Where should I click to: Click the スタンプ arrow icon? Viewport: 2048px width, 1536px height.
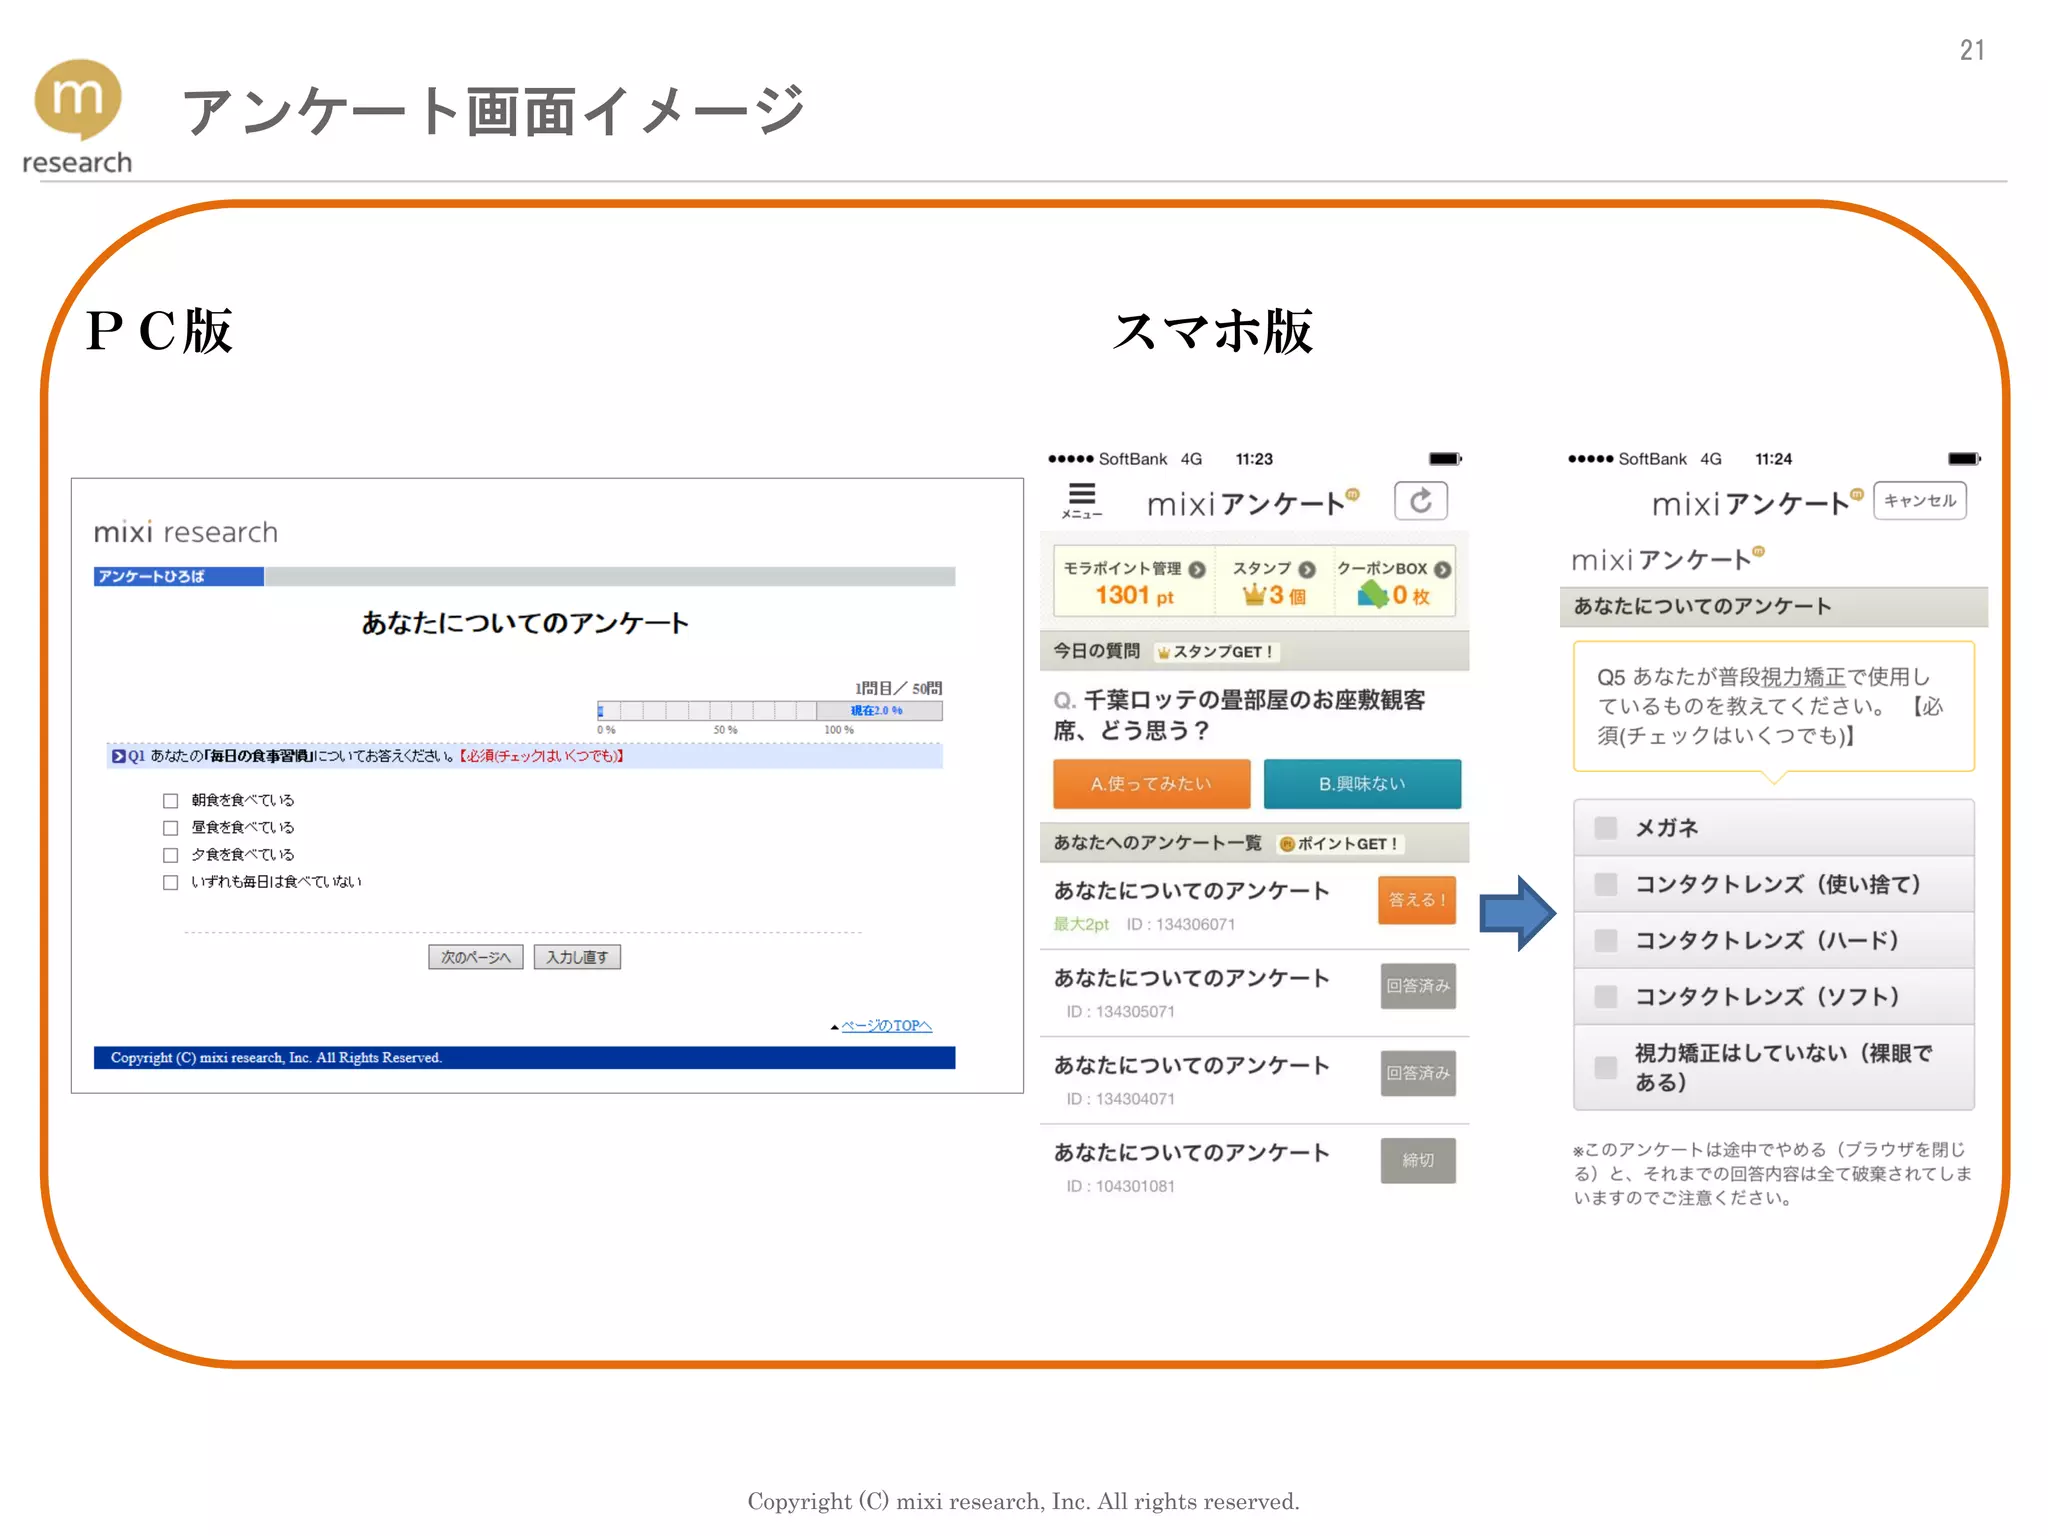(1307, 569)
